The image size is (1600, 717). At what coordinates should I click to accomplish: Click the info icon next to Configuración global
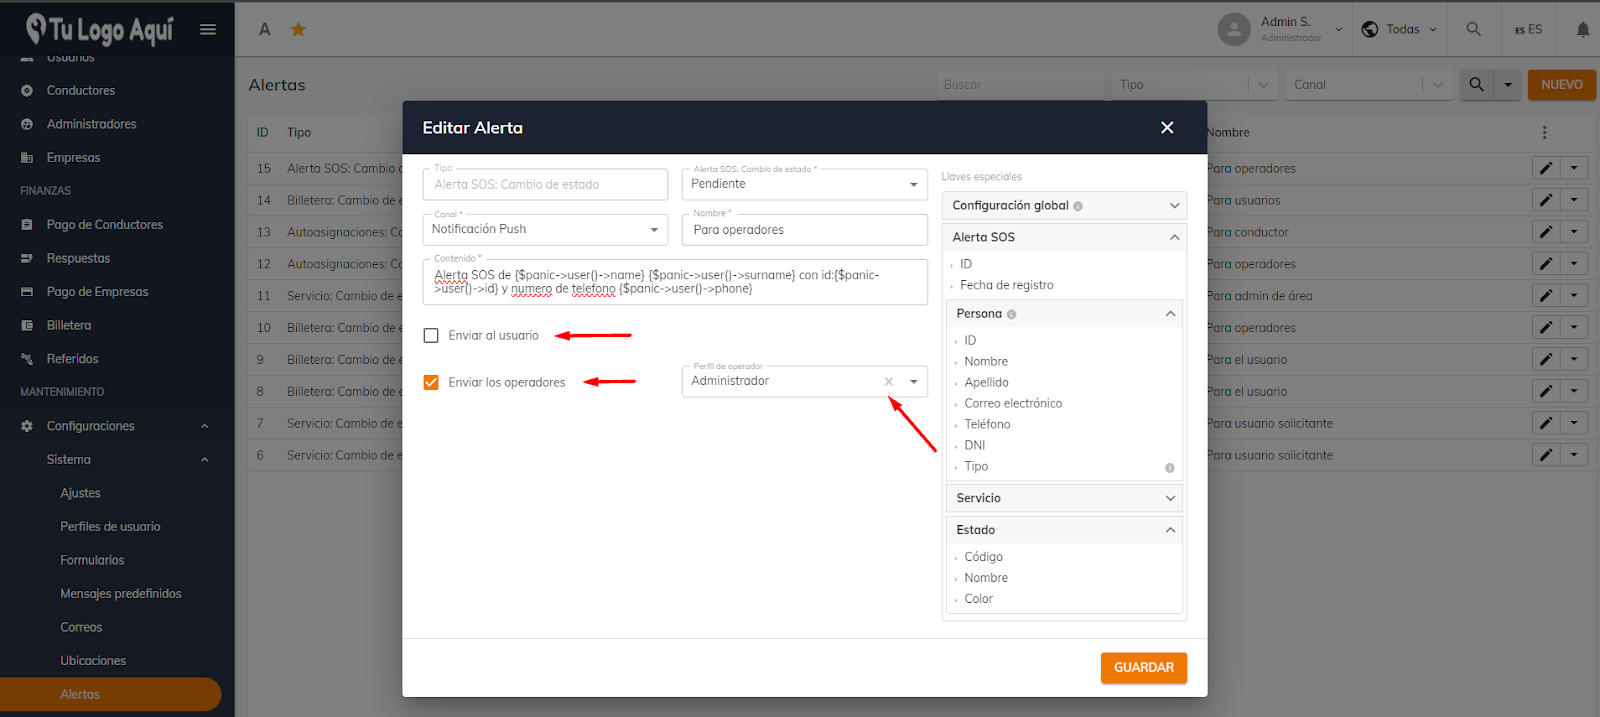click(1078, 206)
